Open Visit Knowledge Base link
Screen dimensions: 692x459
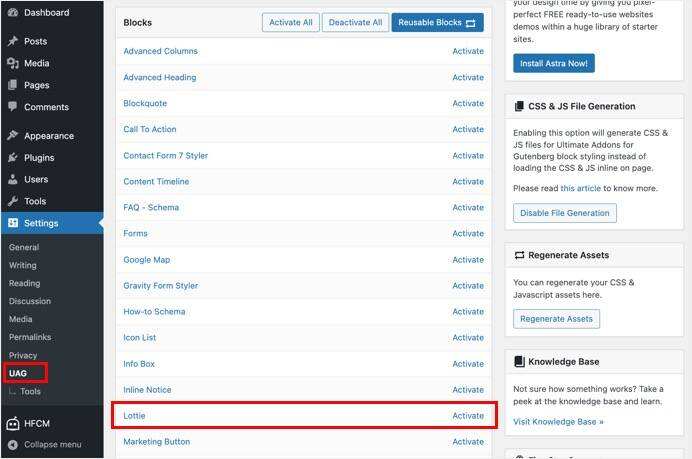click(x=558, y=422)
